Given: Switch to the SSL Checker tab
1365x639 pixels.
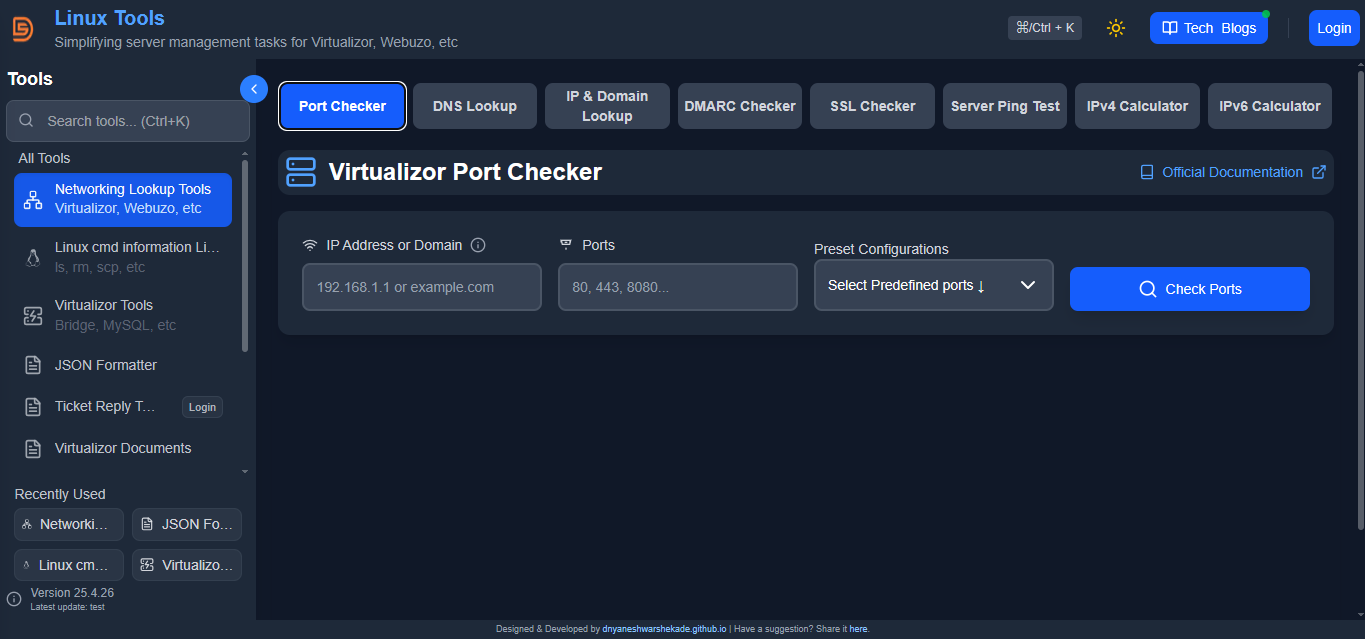Looking at the screenshot, I should [872, 106].
